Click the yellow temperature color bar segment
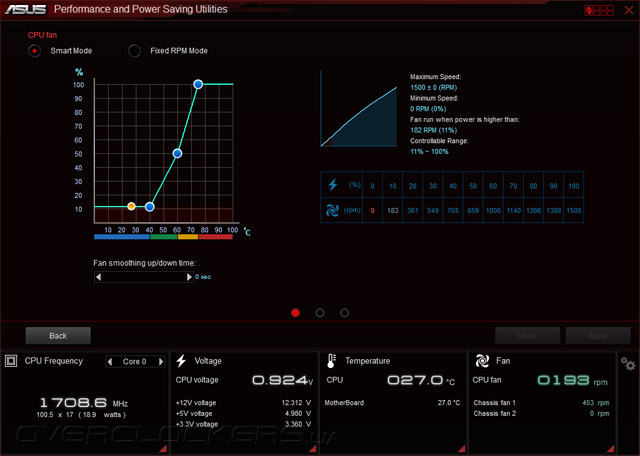 coord(188,237)
